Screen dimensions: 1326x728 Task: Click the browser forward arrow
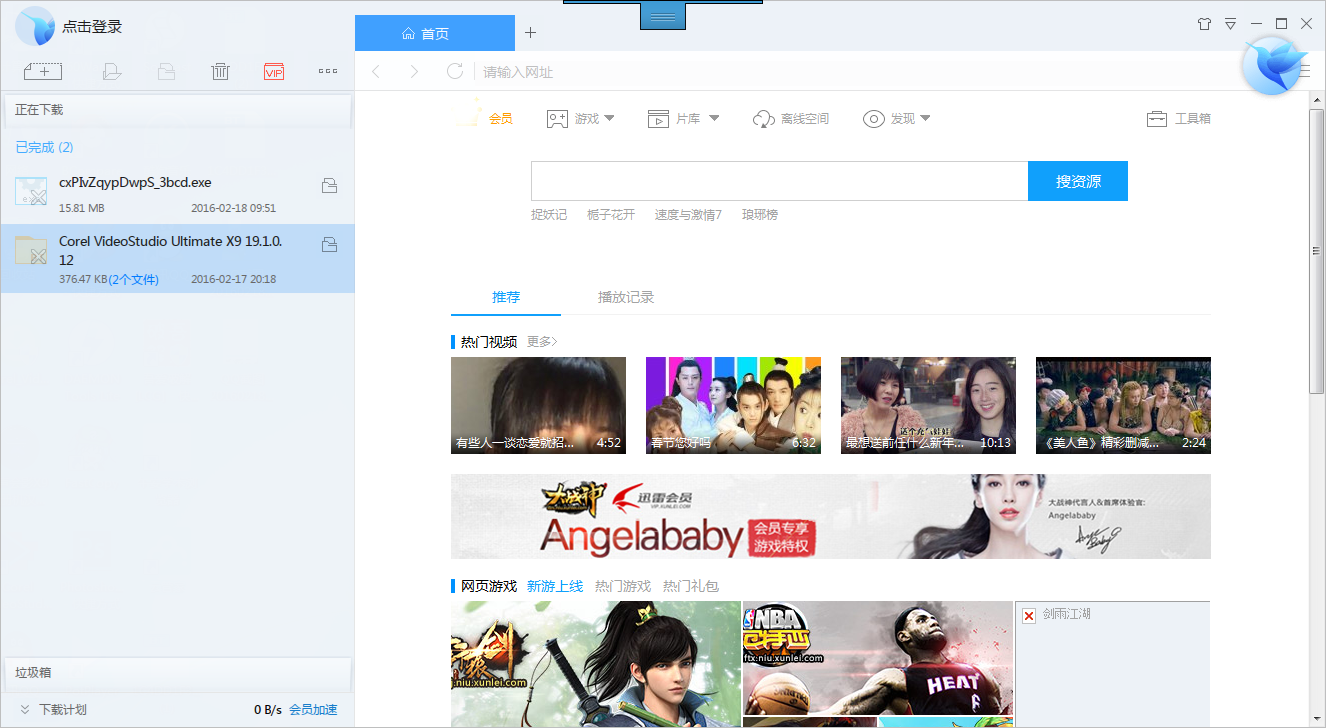coord(414,71)
